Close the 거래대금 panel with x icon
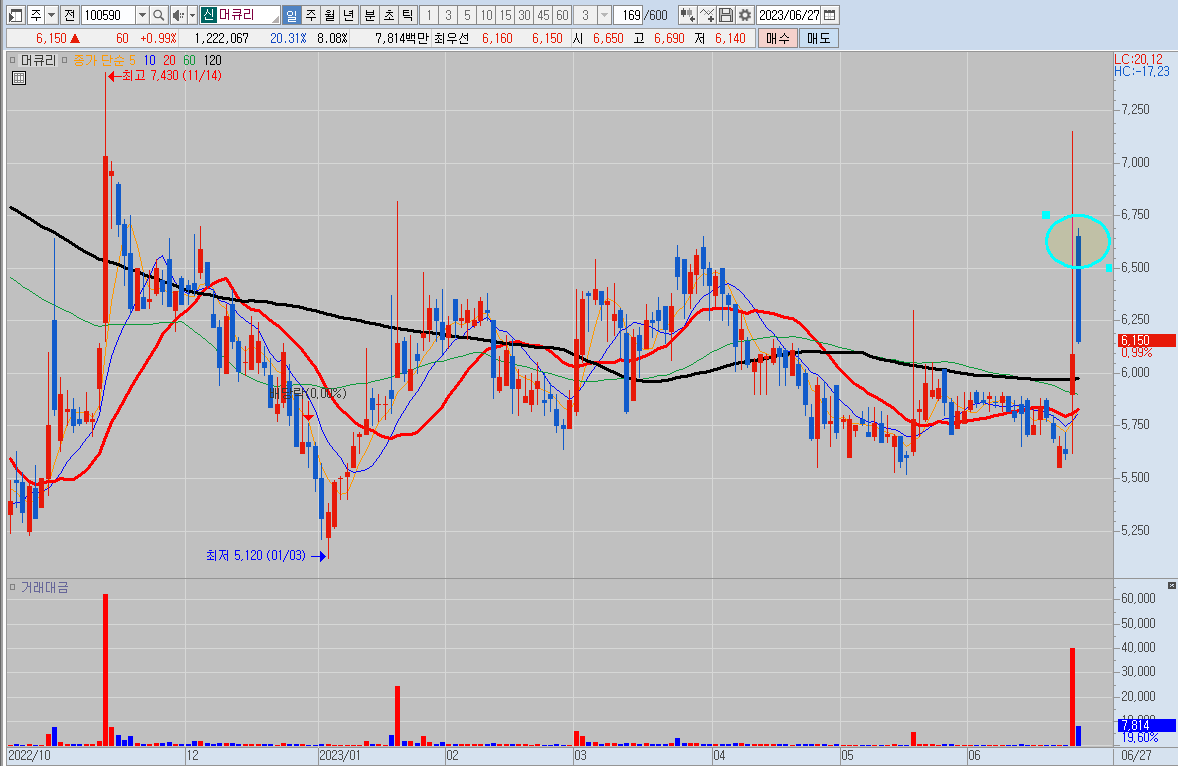 coord(1171,585)
